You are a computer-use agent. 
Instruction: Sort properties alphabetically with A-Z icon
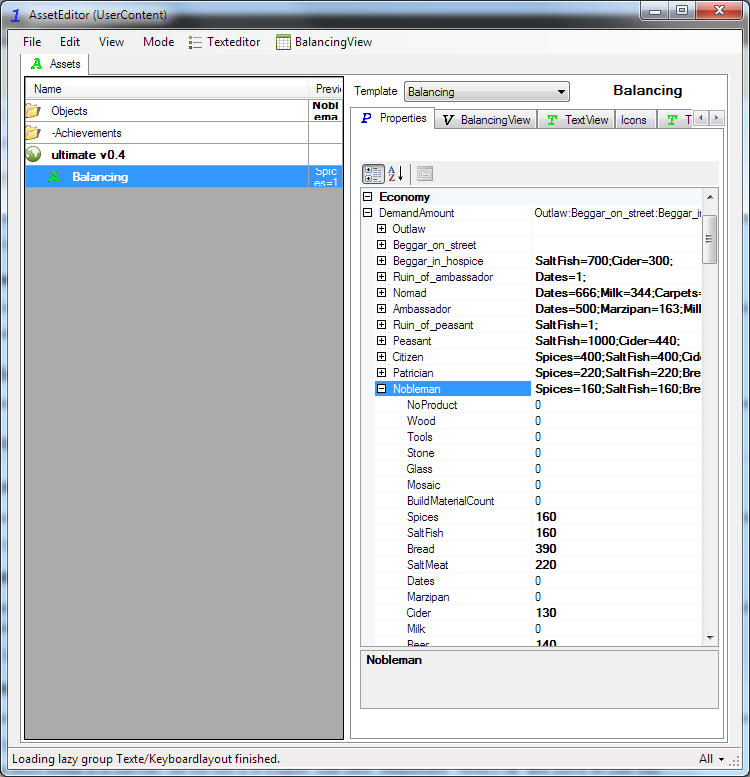[x=395, y=174]
